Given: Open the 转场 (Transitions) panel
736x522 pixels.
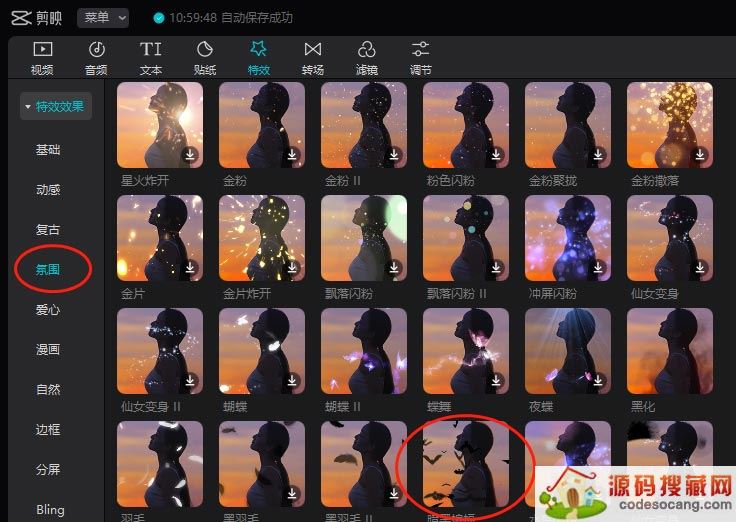Looking at the screenshot, I should (x=313, y=57).
